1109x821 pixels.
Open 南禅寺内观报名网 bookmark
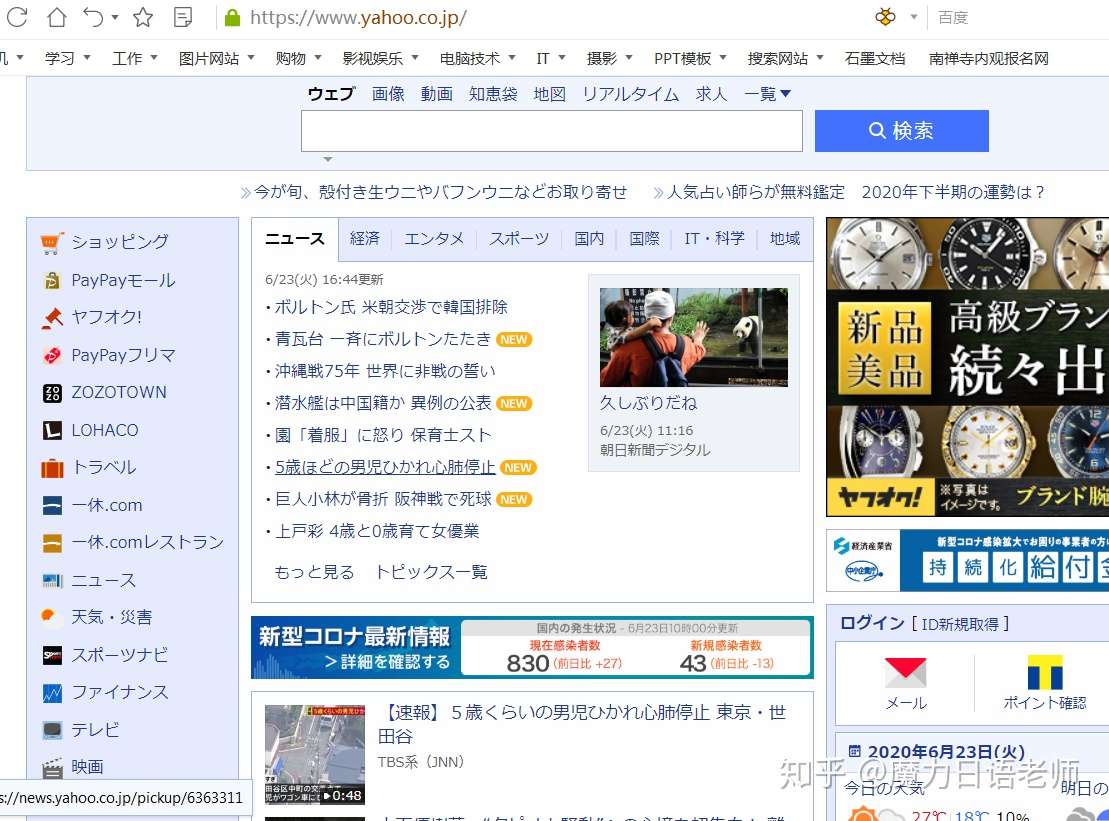988,59
